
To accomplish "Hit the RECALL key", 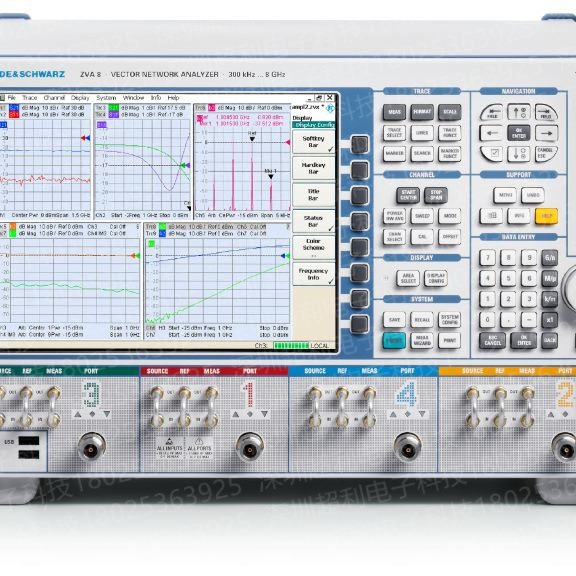I will [422, 320].
